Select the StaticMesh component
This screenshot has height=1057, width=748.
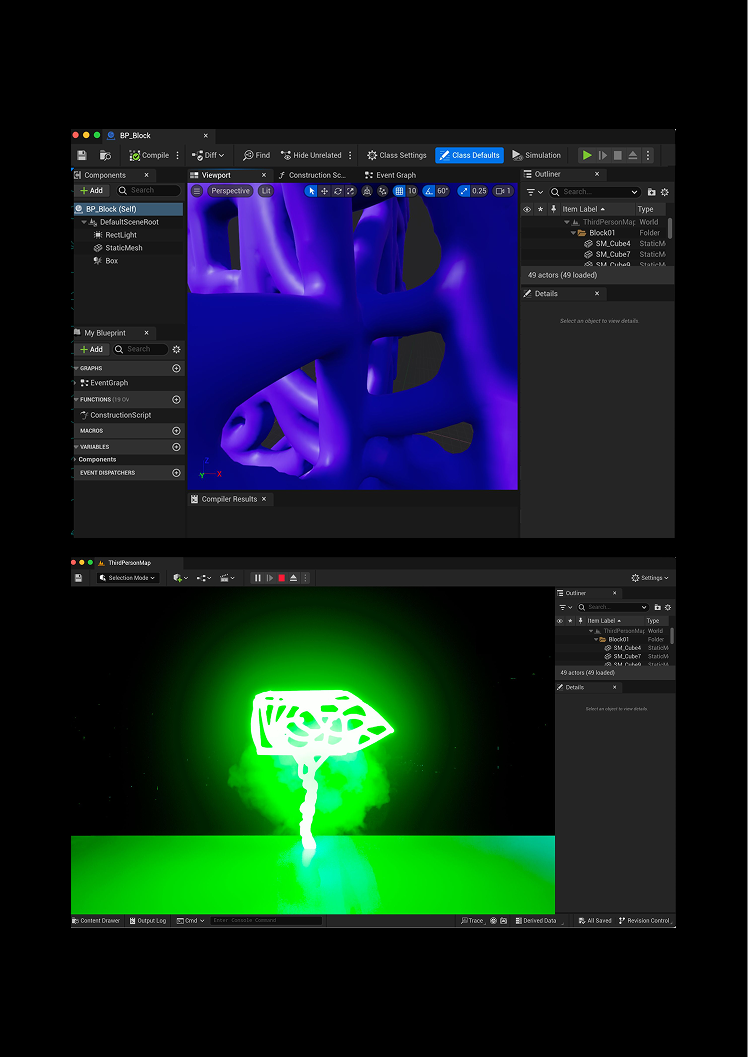(x=123, y=247)
